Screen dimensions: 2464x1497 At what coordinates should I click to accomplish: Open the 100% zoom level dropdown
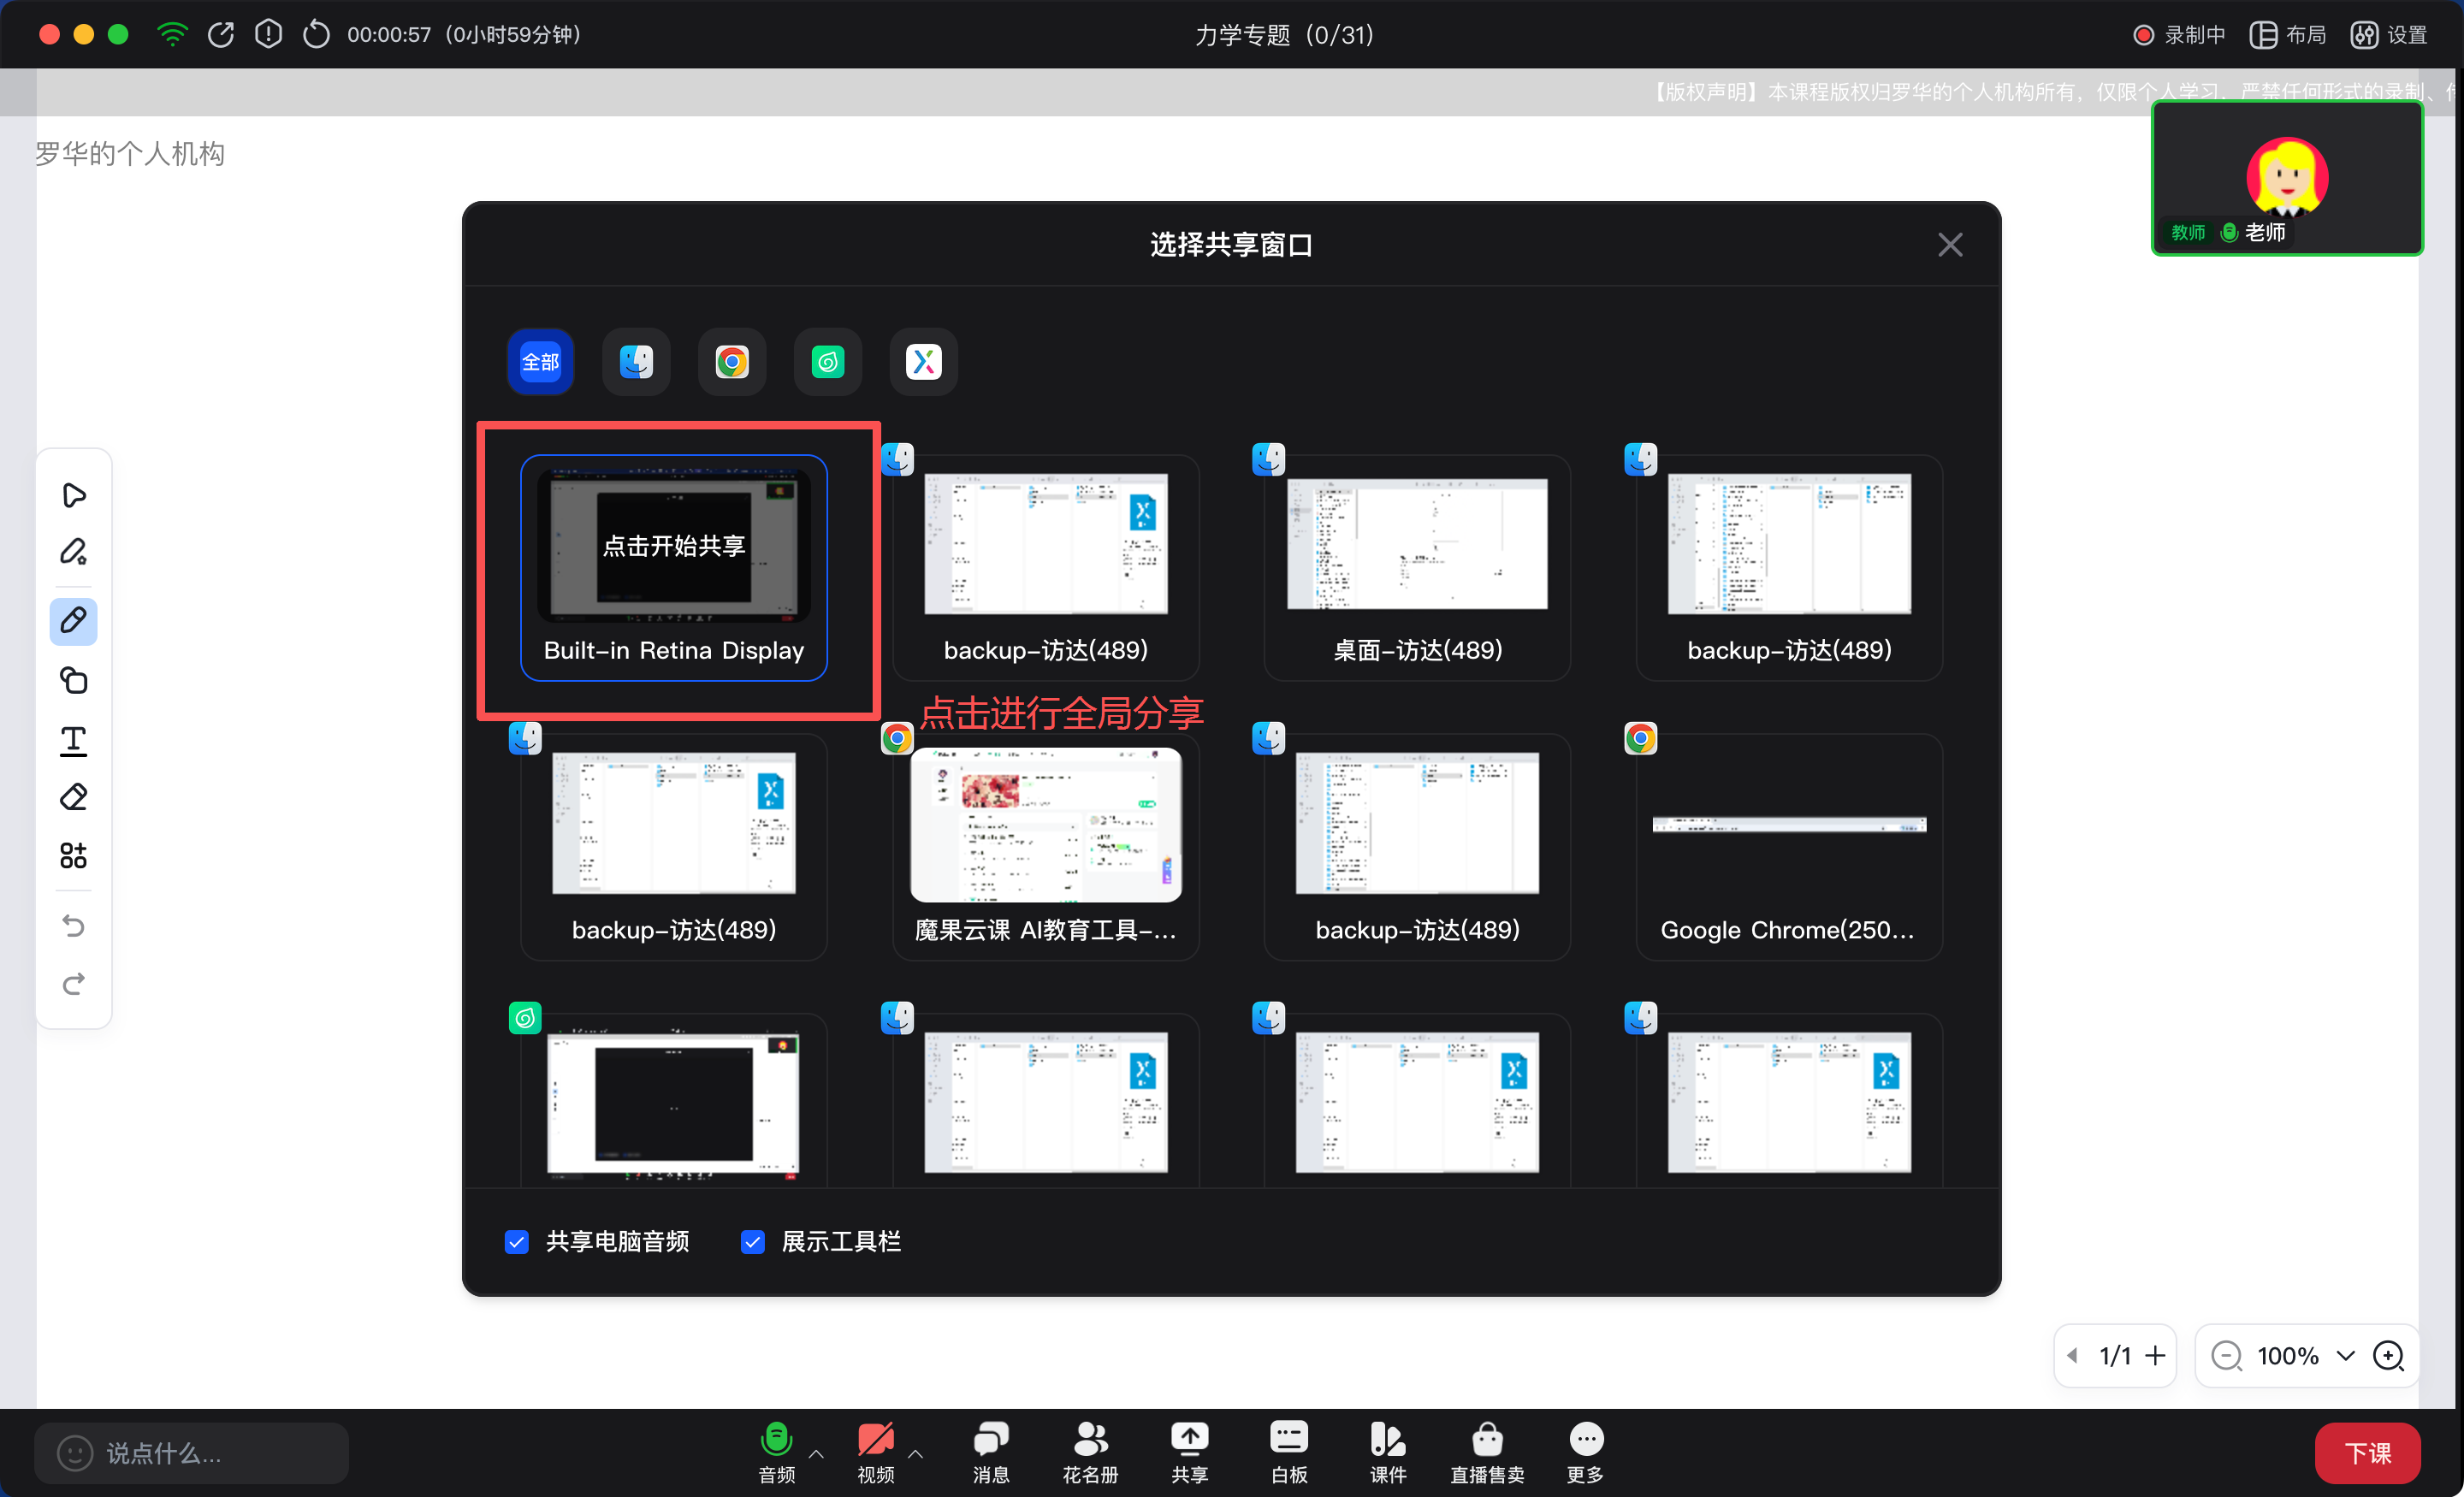2345,1356
